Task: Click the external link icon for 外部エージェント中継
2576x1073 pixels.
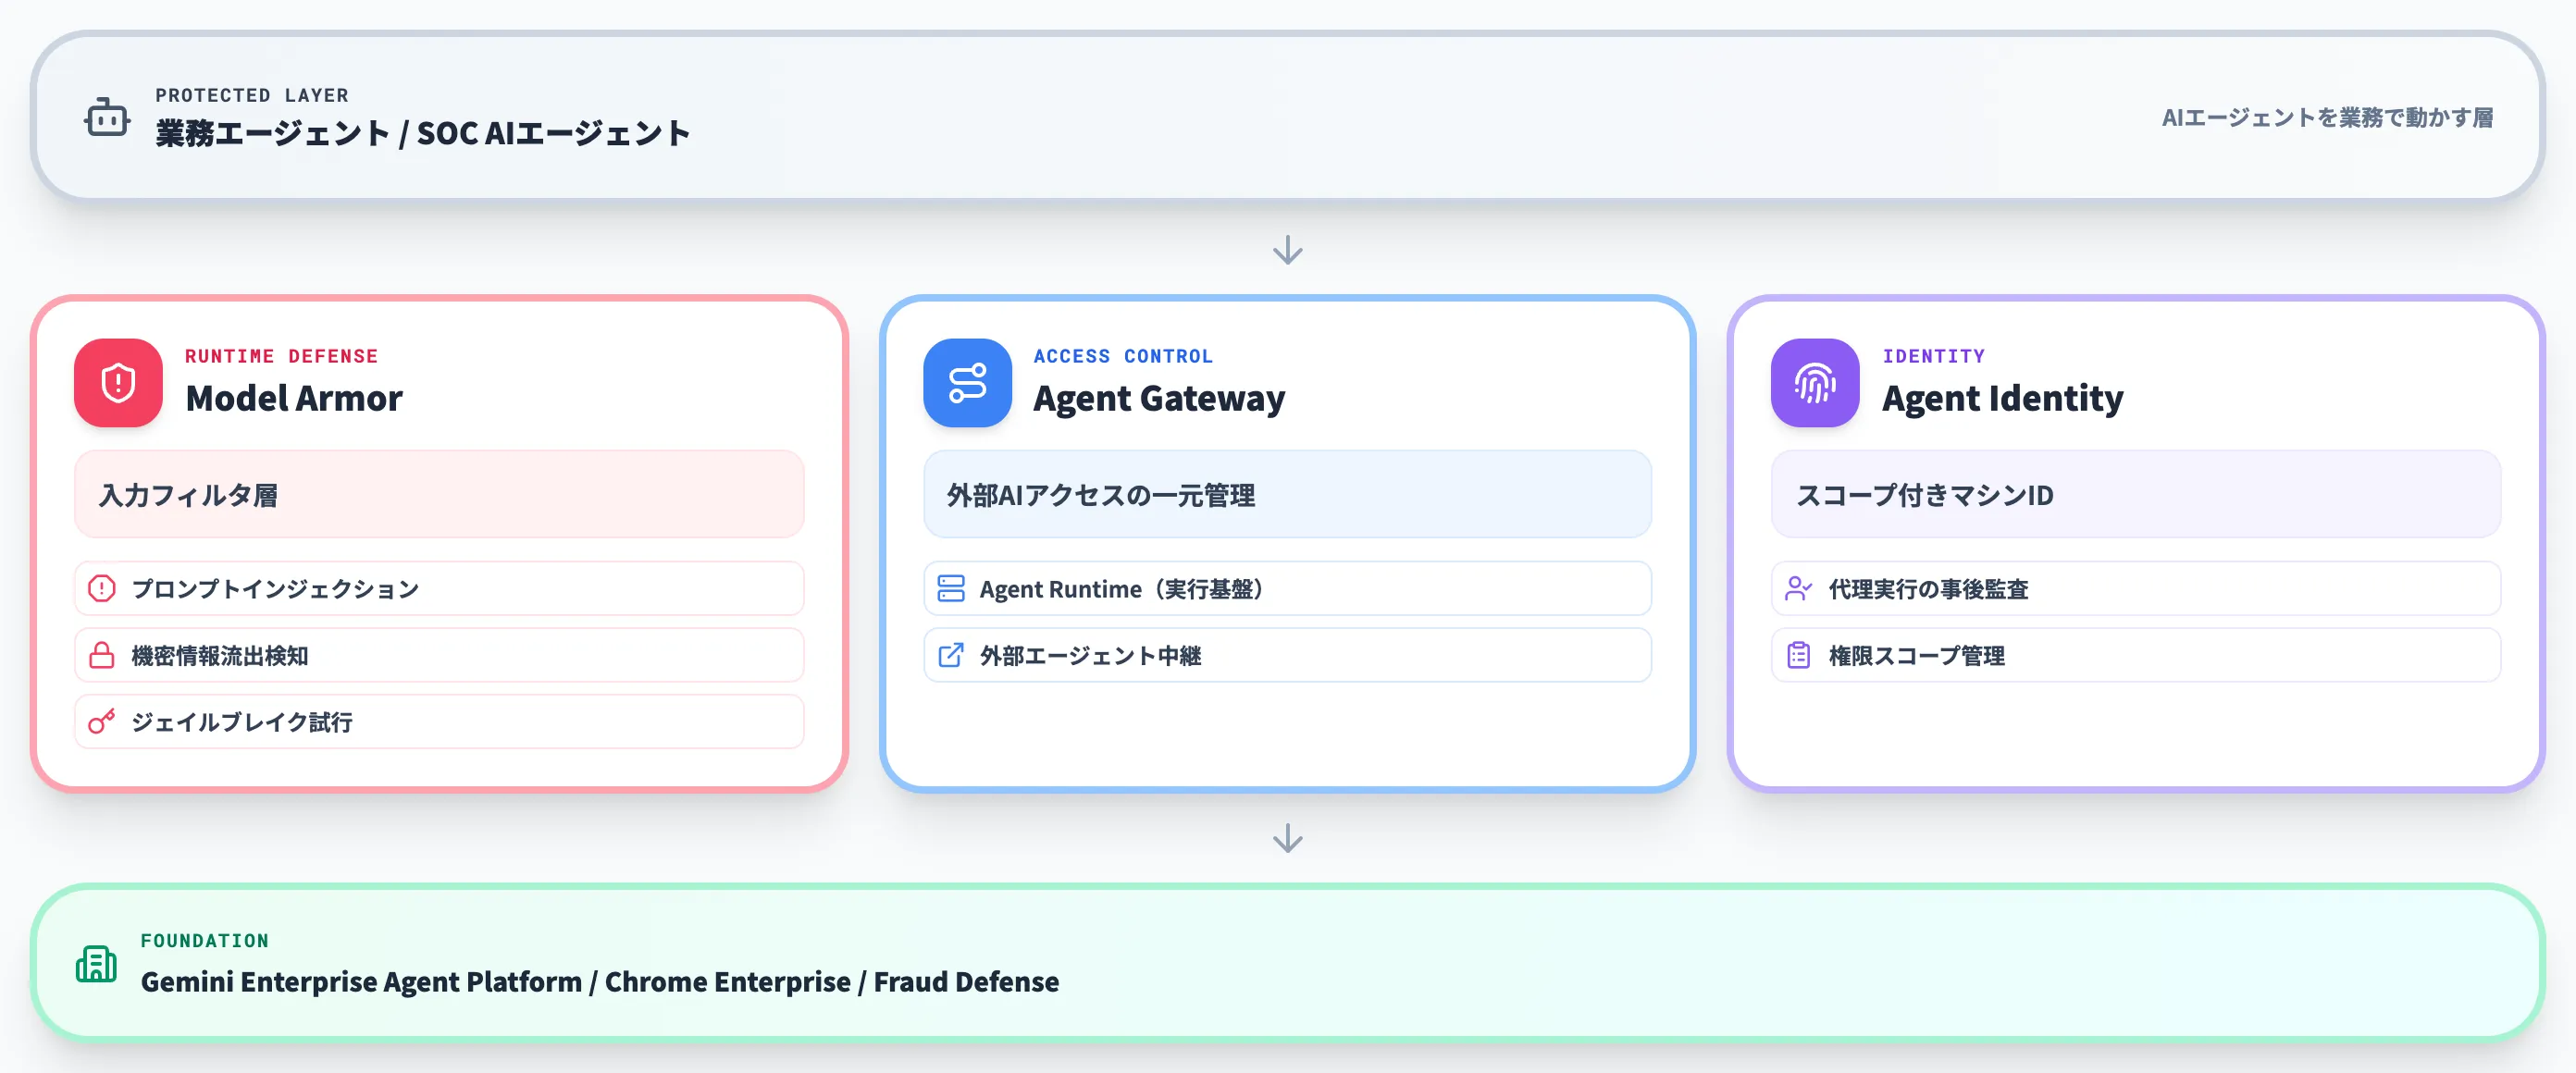Action: pyautogui.click(x=950, y=655)
